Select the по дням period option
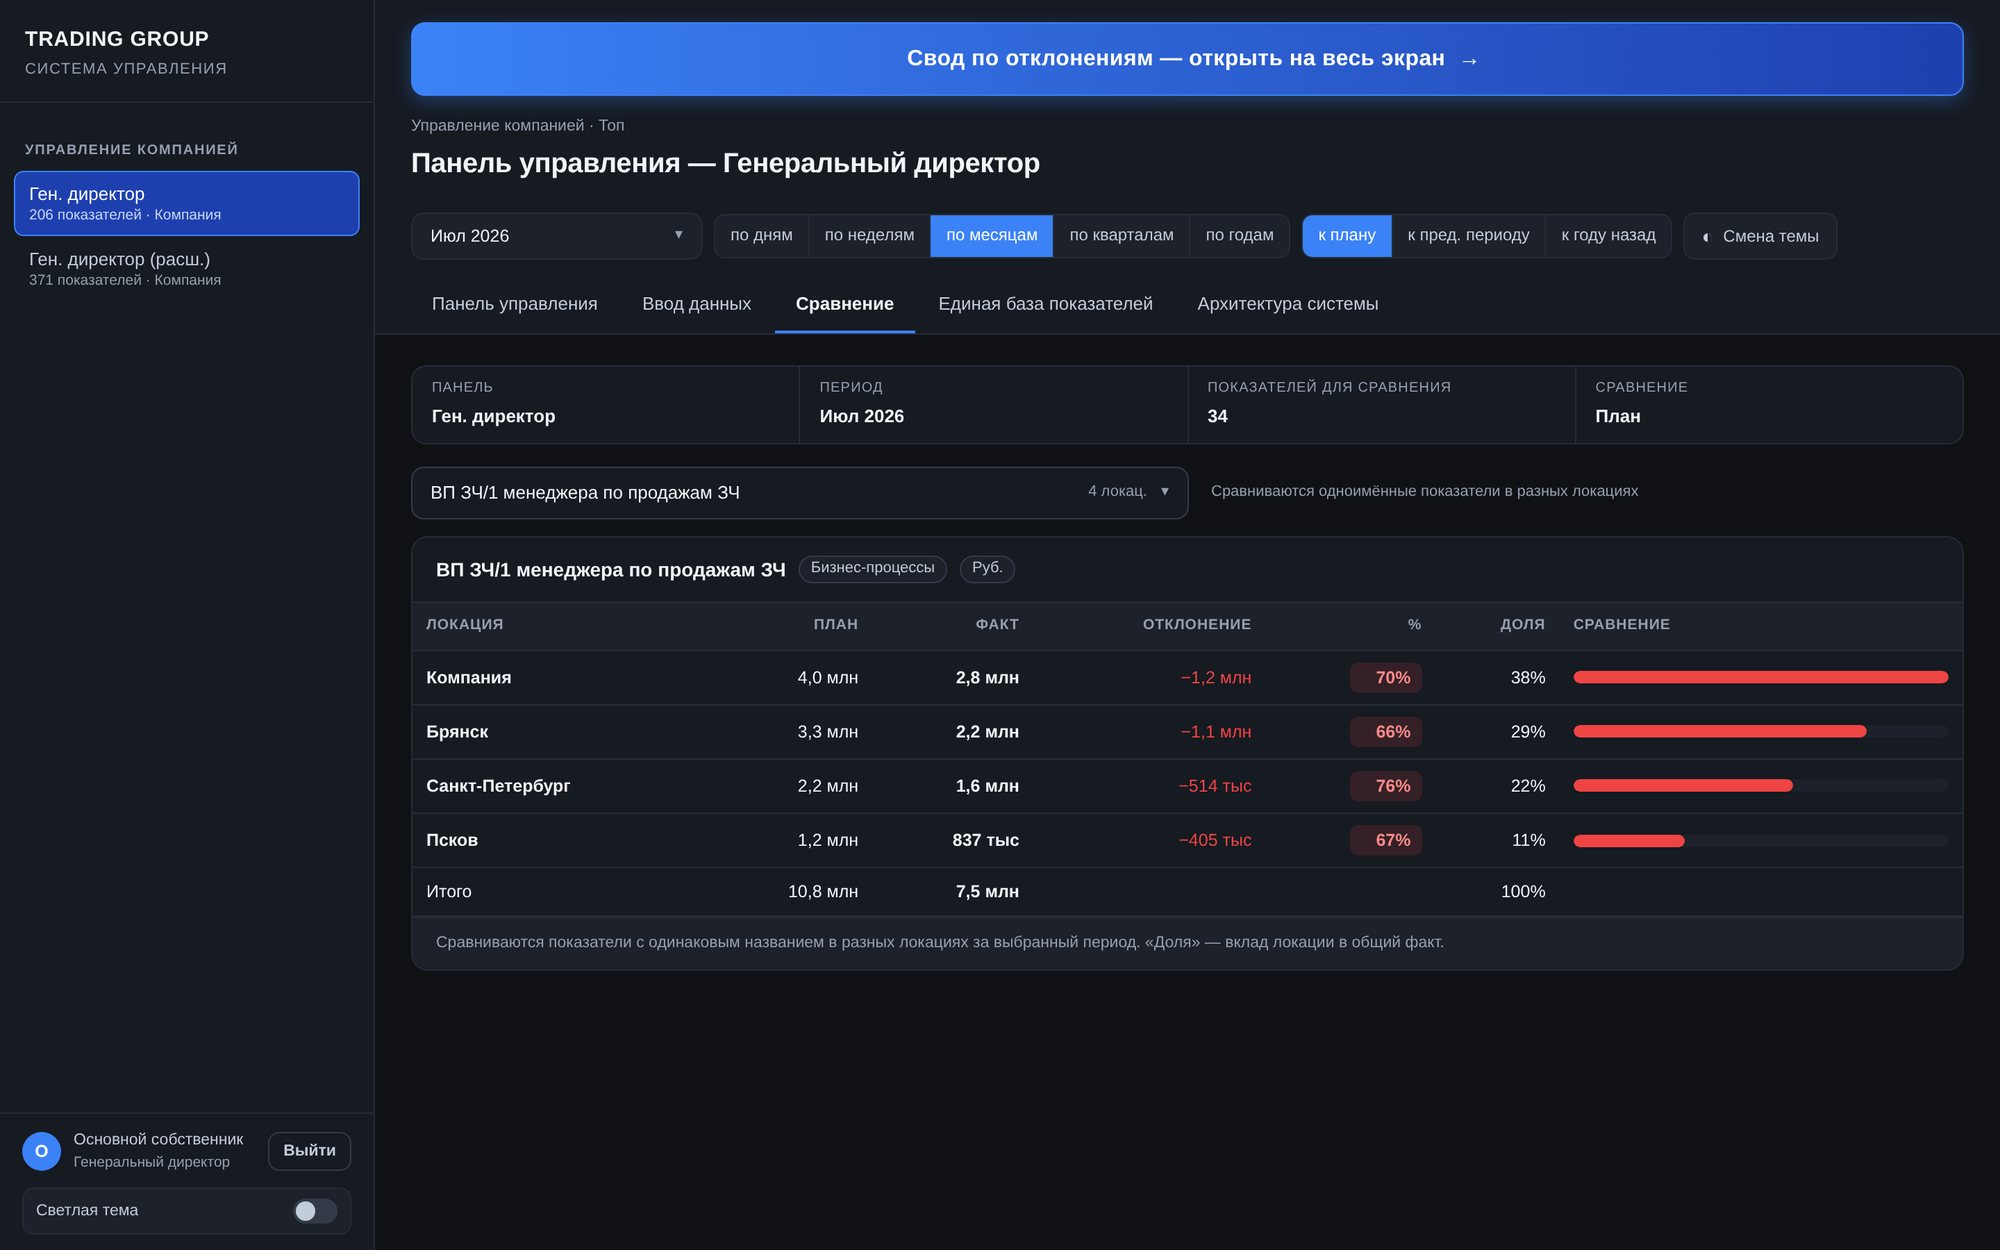Screen dimensions: 2000x1250 click(x=761, y=236)
